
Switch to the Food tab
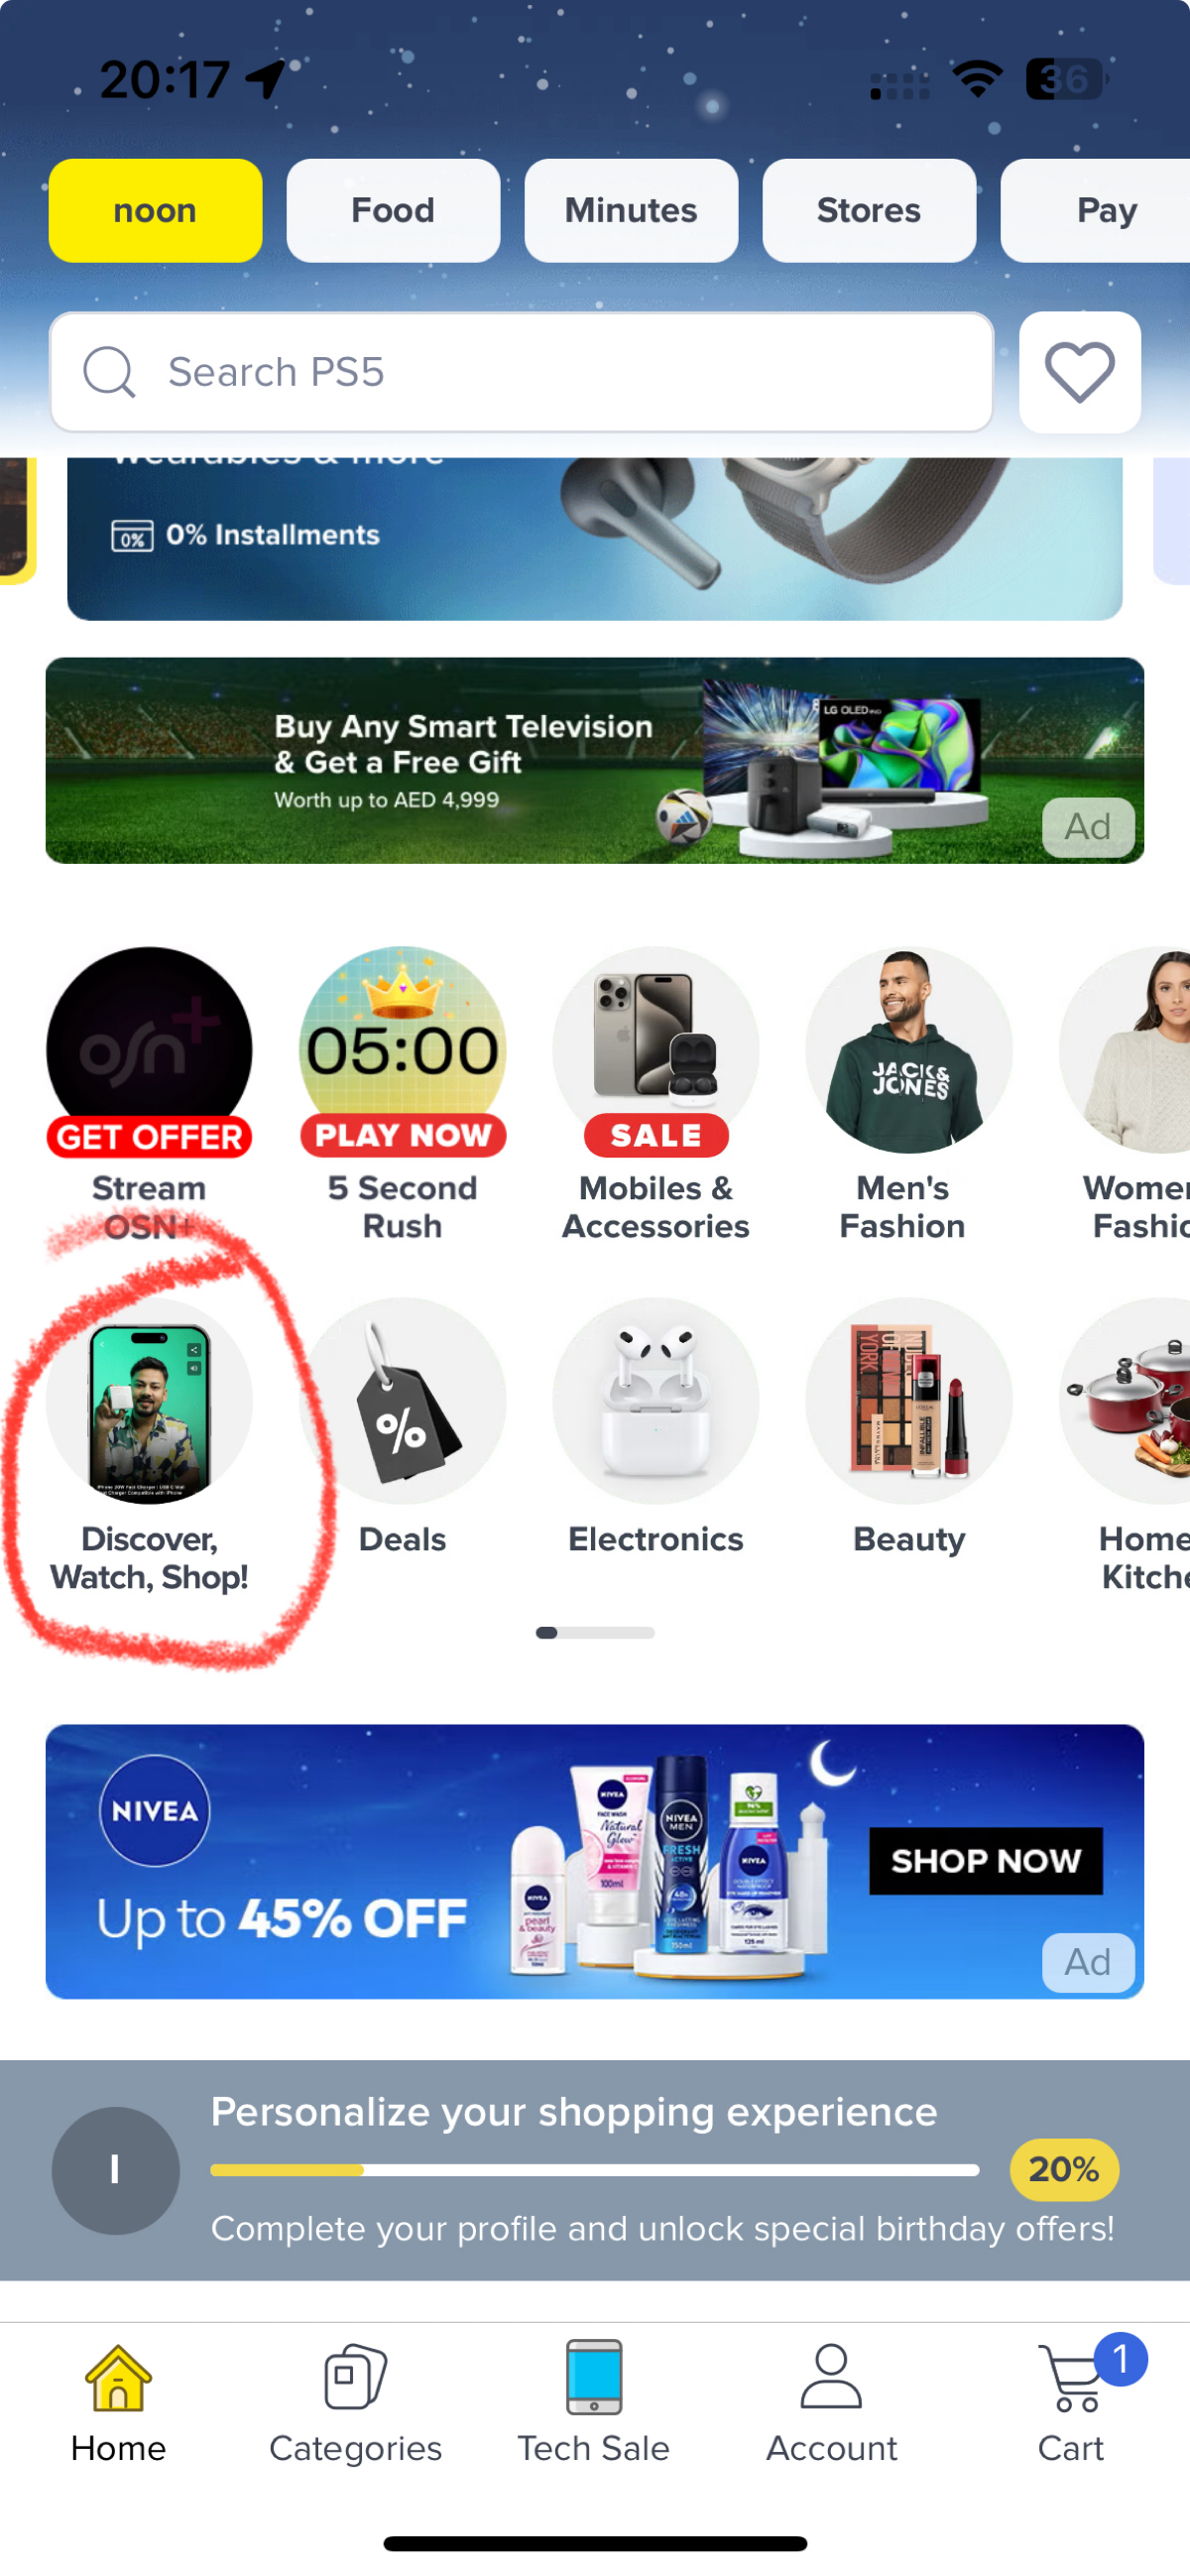393,210
